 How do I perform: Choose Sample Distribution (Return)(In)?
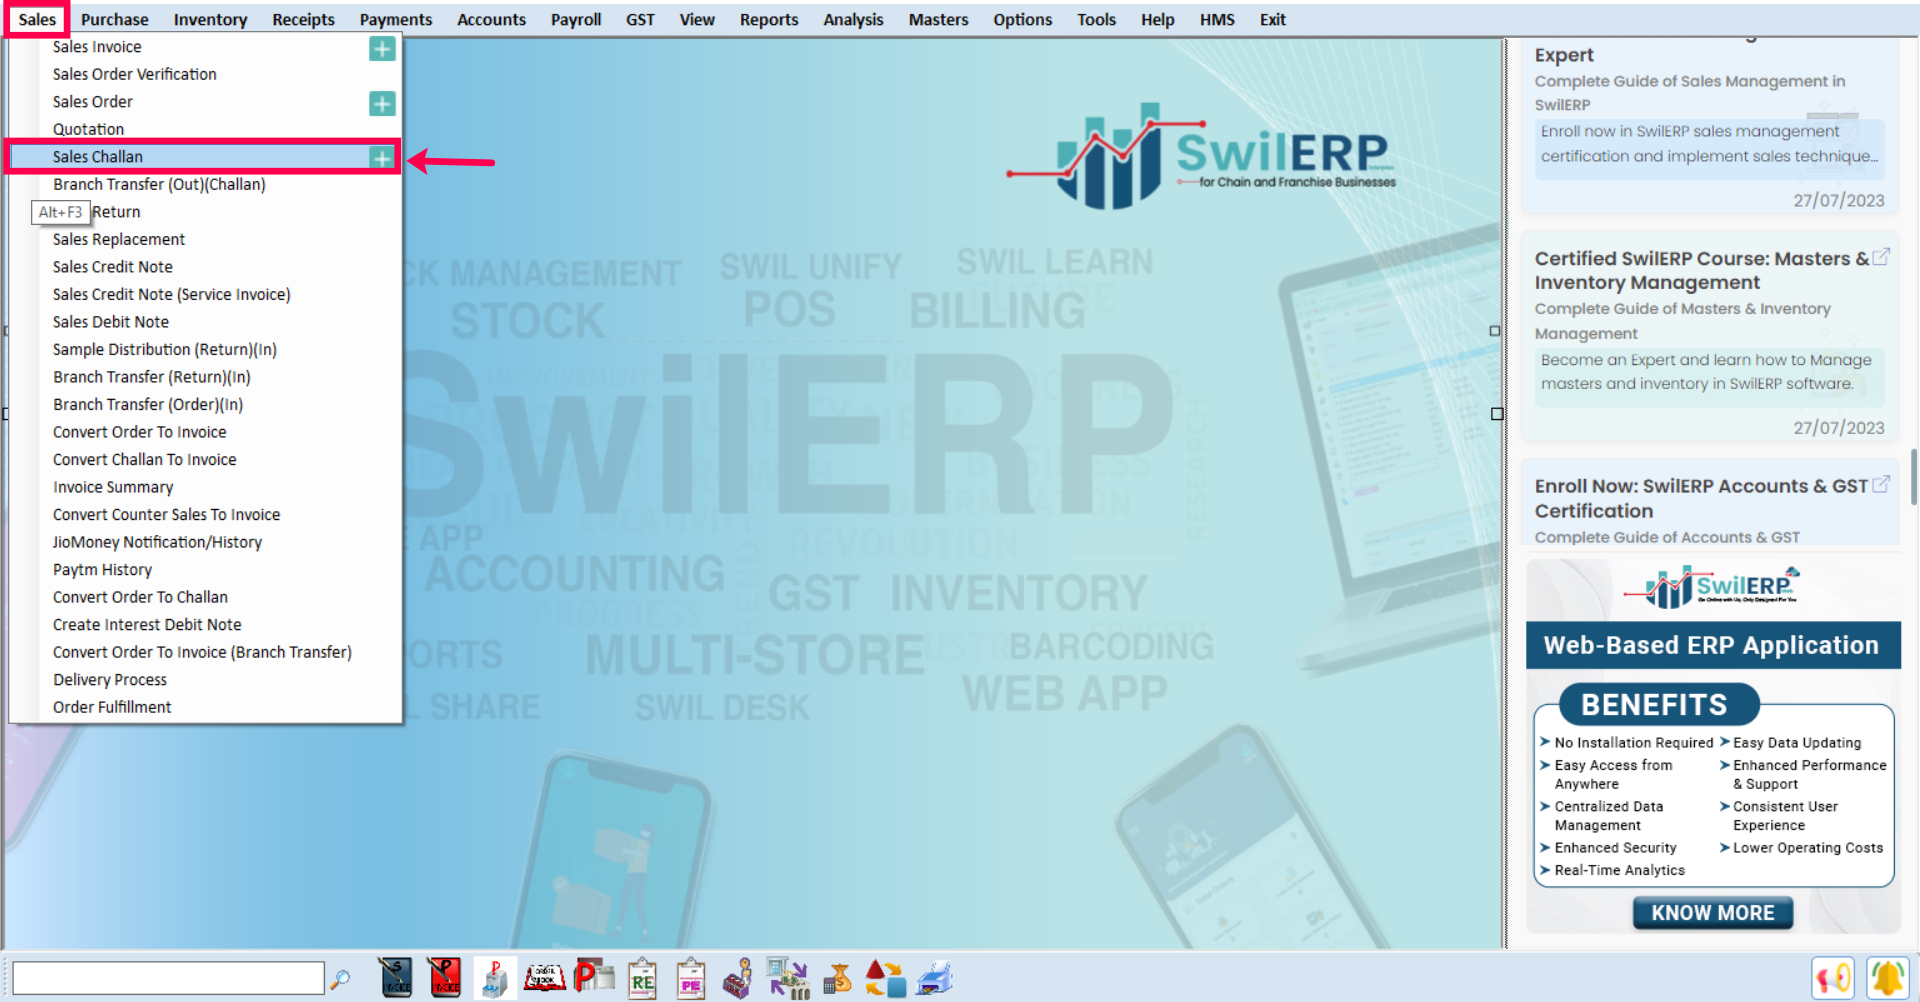[205, 349]
